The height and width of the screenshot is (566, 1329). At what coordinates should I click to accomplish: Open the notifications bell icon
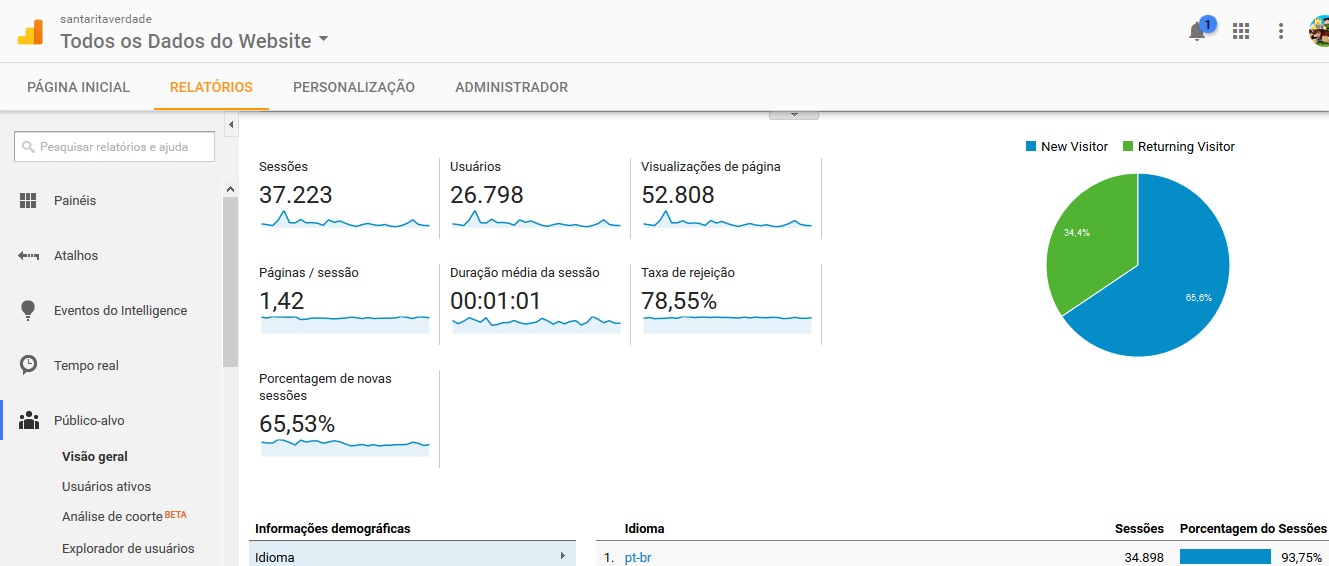[x=1196, y=31]
